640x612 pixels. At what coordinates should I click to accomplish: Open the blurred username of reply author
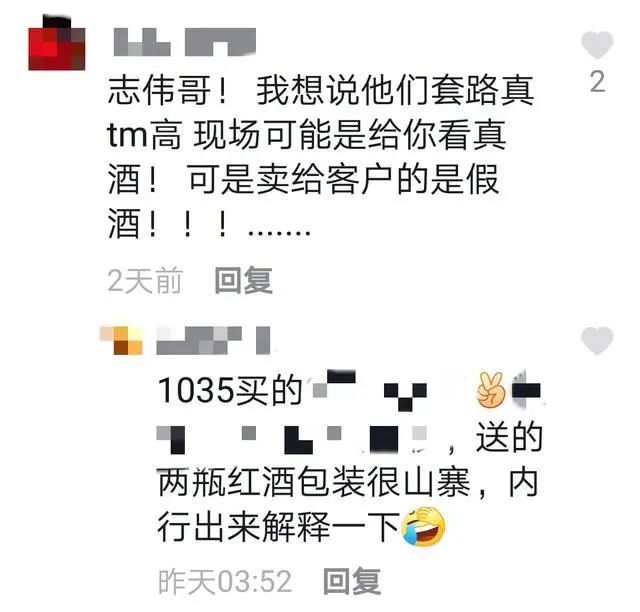pyautogui.click(x=214, y=340)
